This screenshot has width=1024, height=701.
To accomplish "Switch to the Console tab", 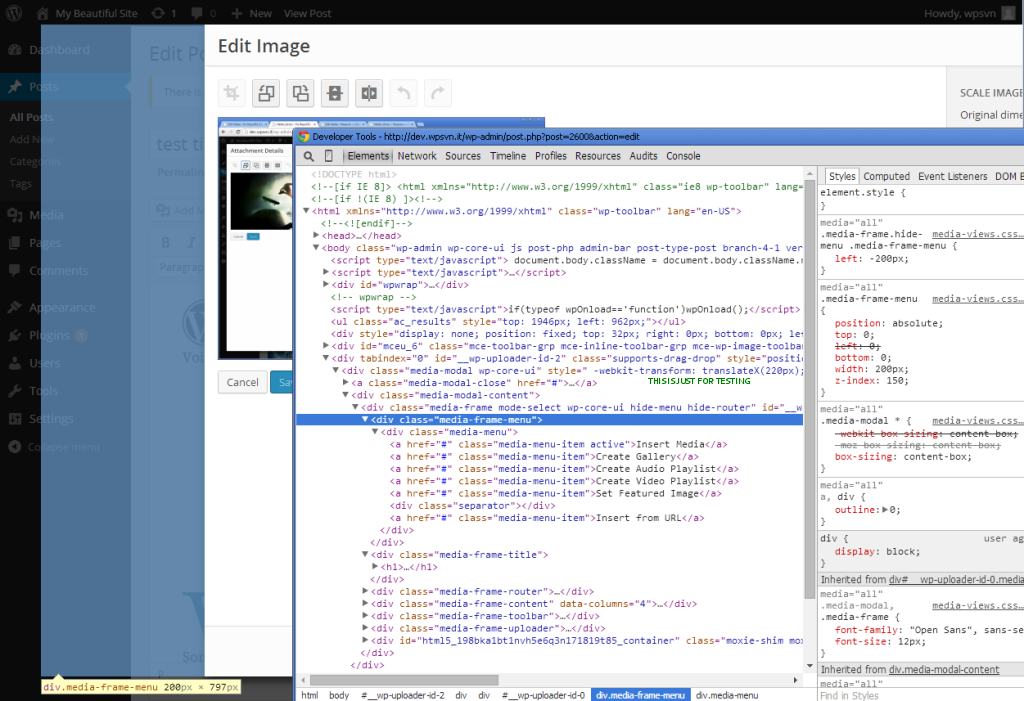I will tap(683, 156).
